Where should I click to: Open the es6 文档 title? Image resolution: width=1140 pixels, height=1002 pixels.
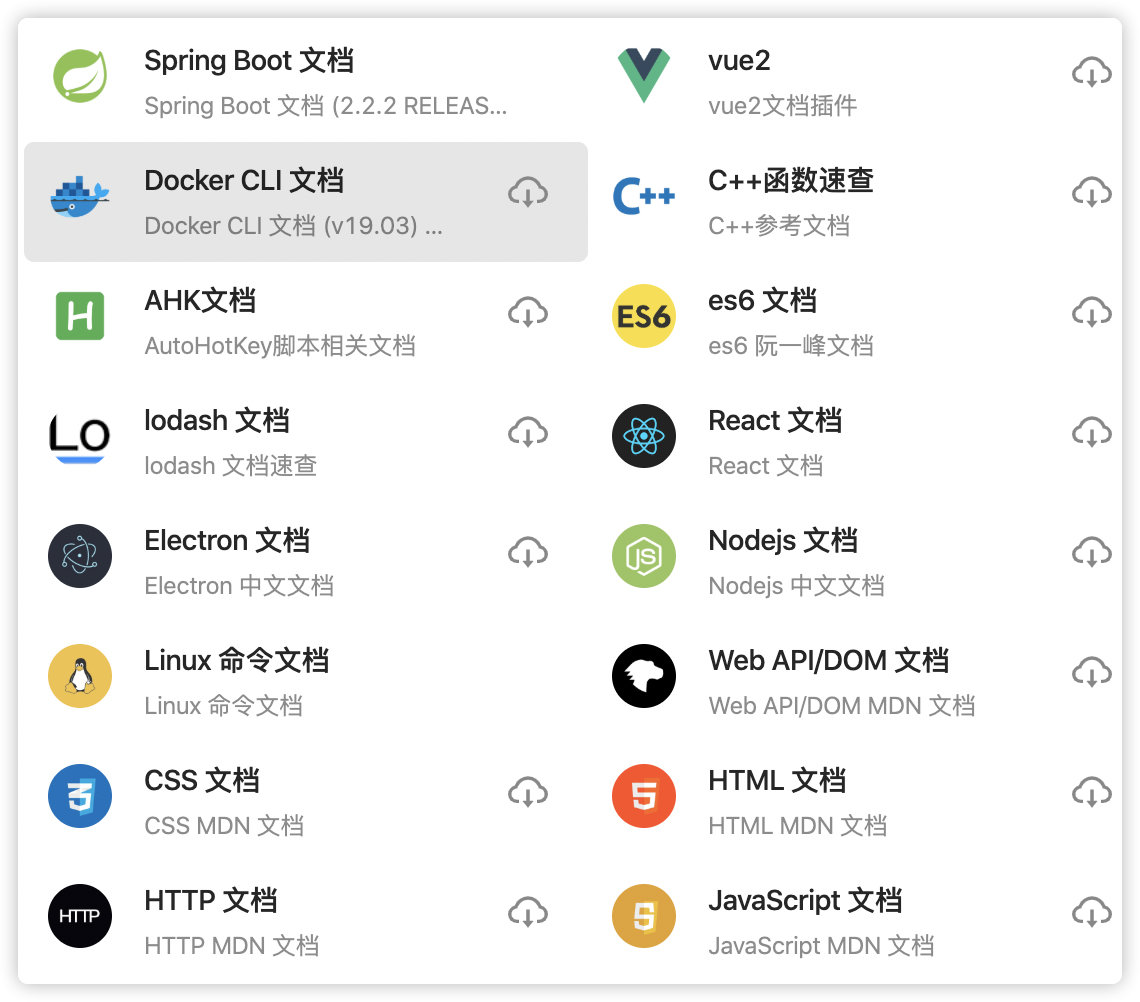click(762, 300)
